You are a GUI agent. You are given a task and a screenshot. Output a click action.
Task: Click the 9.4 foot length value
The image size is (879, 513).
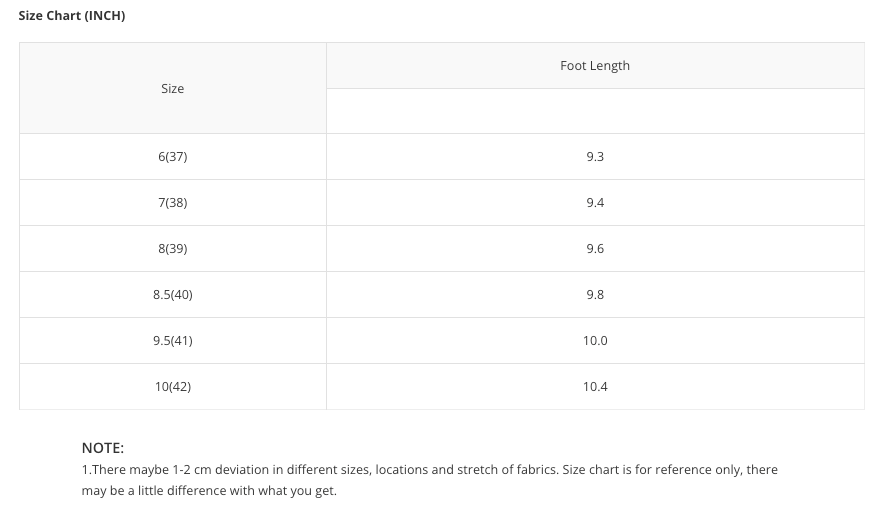click(594, 203)
